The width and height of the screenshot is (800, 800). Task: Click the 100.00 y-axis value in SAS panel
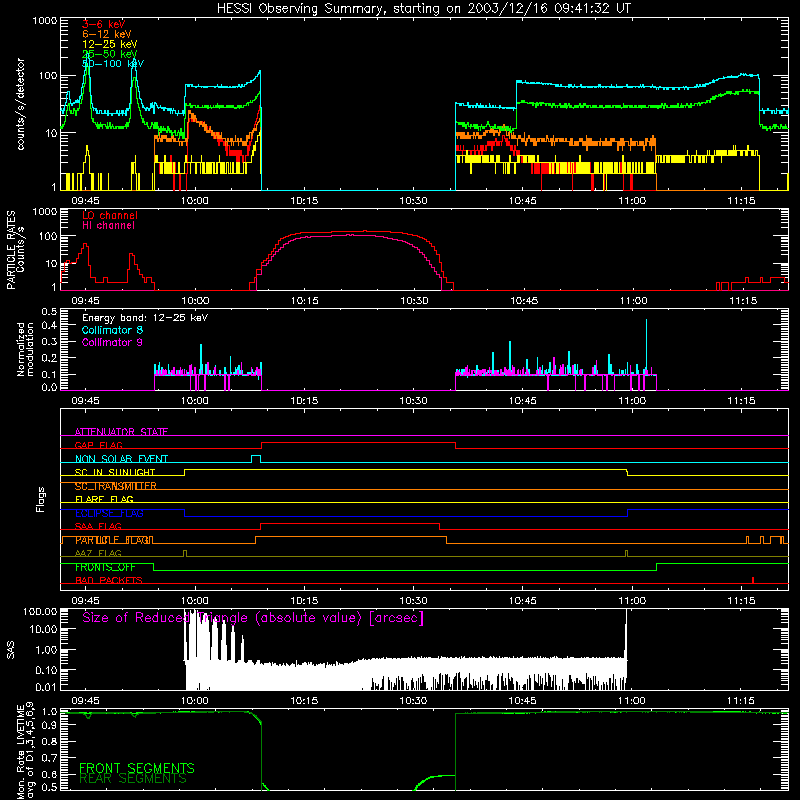40,612
